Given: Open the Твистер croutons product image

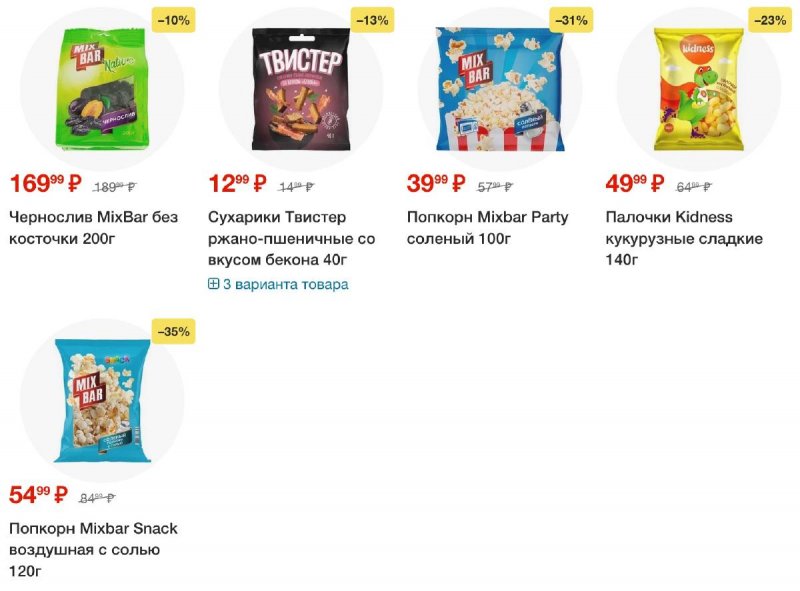Looking at the screenshot, I should [x=301, y=88].
